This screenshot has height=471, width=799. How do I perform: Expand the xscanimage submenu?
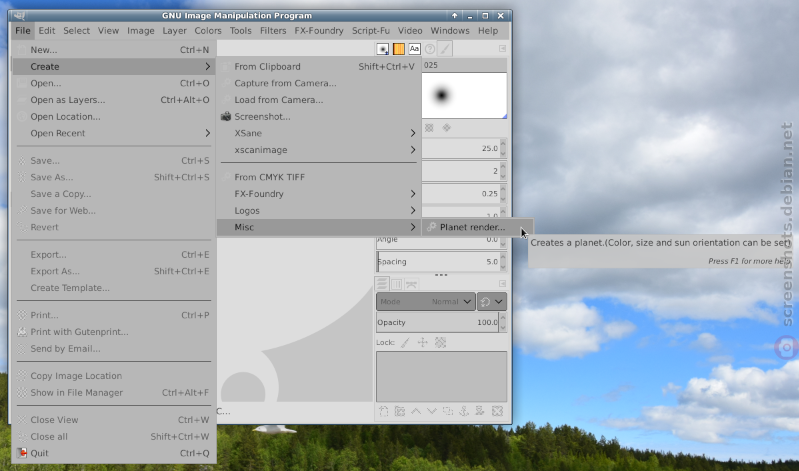point(318,150)
